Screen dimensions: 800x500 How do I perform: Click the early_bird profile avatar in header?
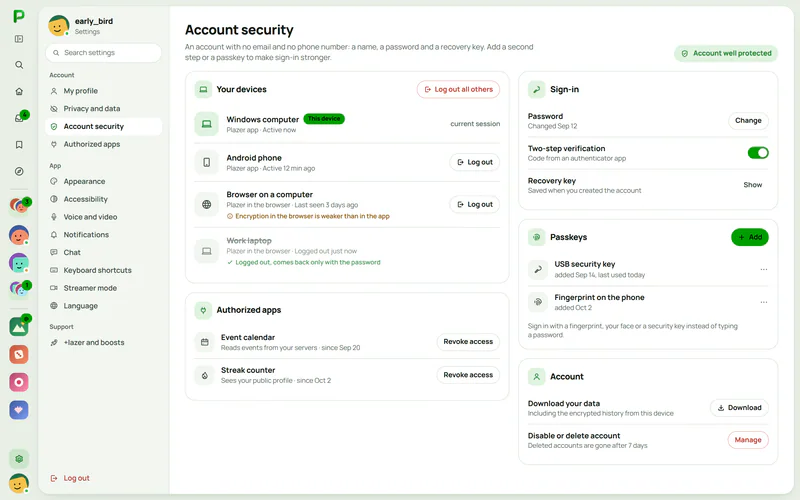(59, 26)
